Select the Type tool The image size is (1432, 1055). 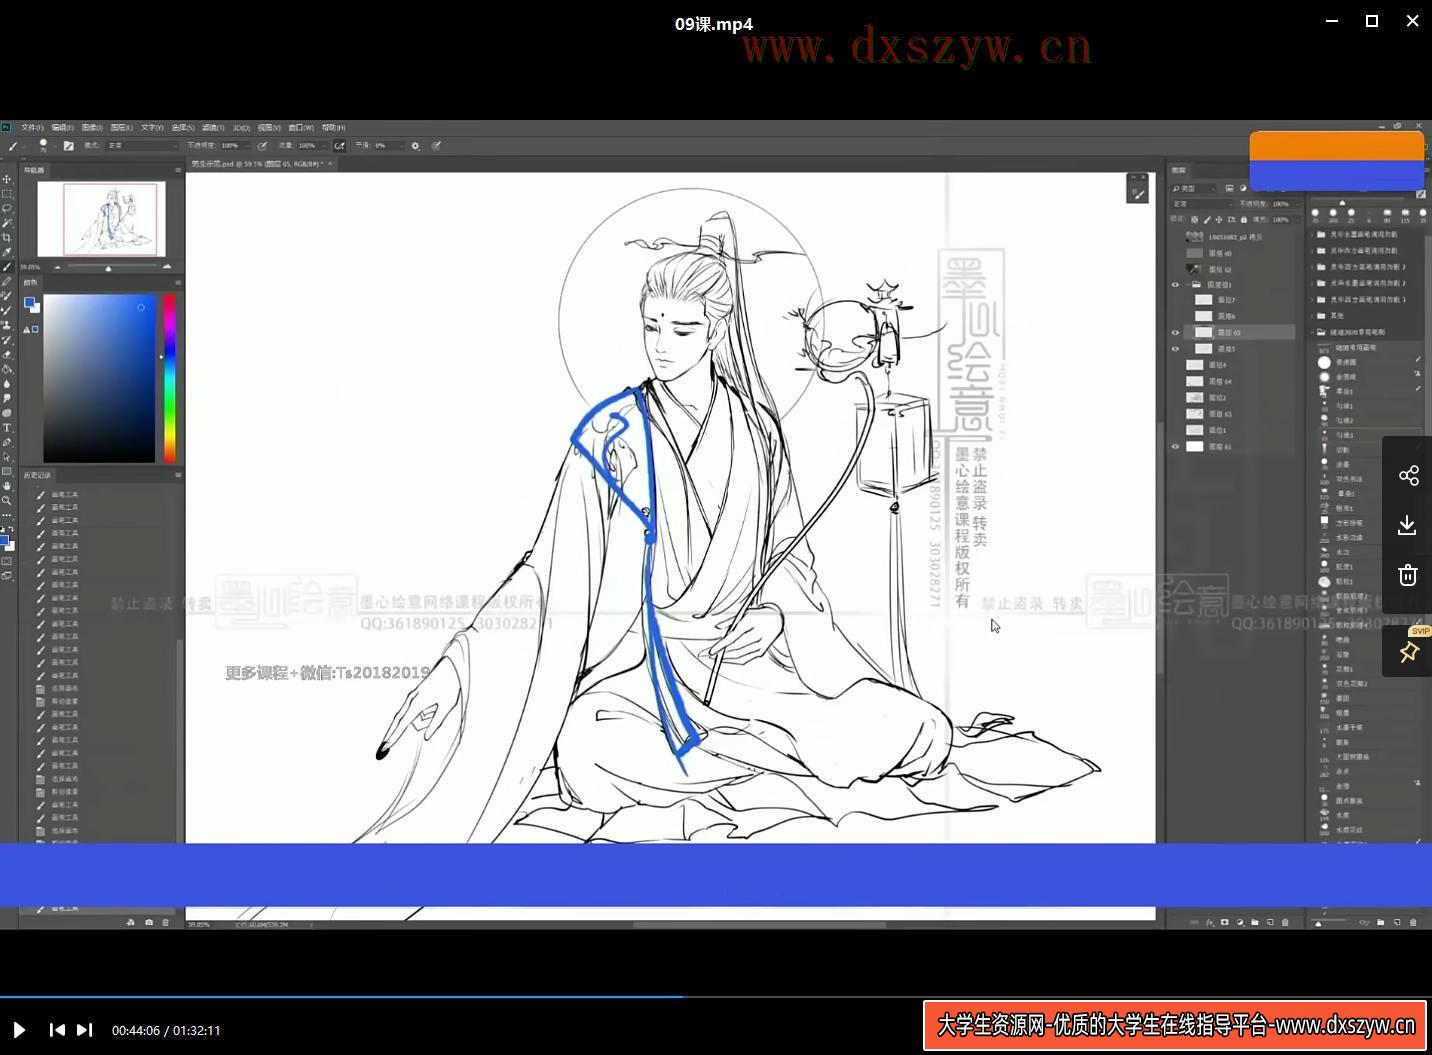7,427
